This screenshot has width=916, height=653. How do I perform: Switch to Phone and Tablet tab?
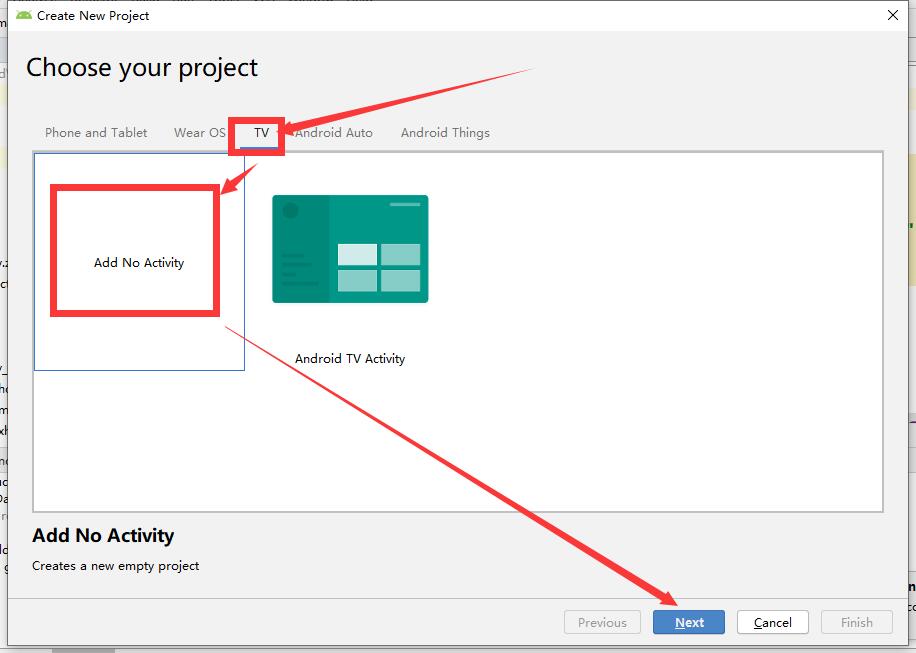[96, 133]
